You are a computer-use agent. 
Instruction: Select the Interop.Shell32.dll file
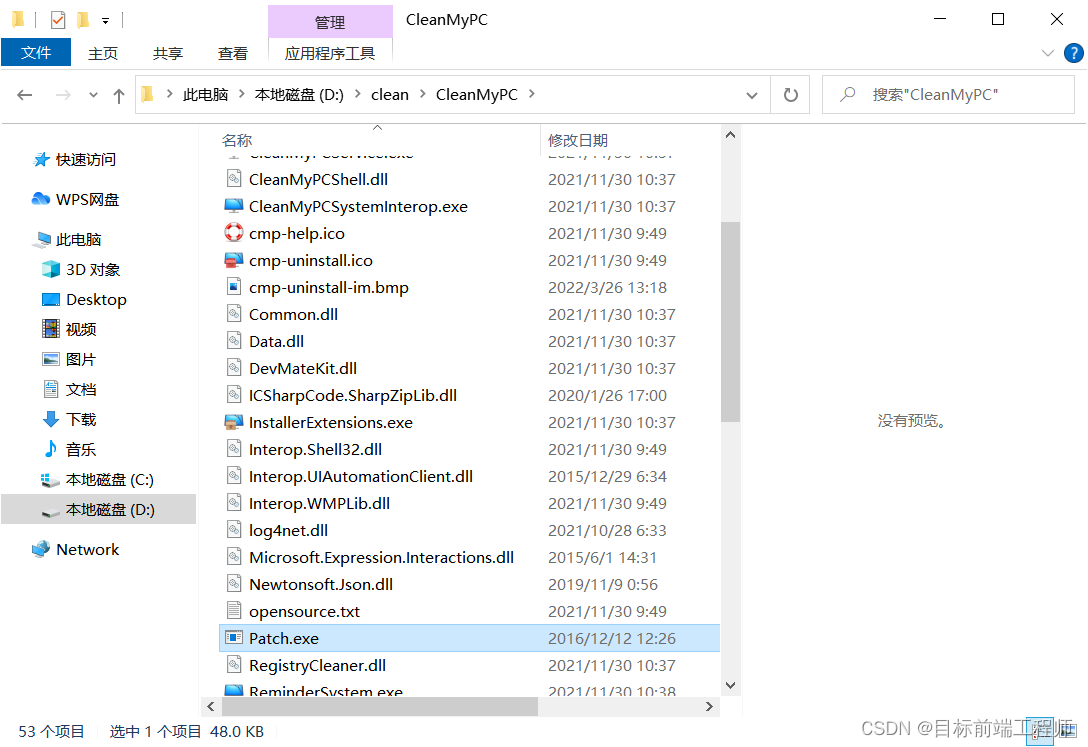pos(315,450)
